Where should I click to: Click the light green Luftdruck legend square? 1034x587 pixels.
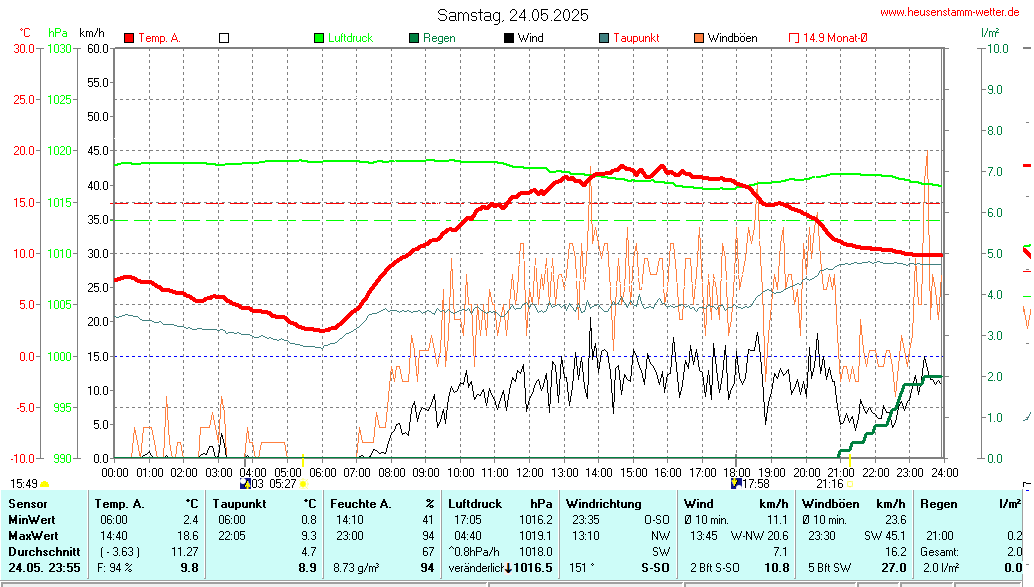[x=319, y=38]
